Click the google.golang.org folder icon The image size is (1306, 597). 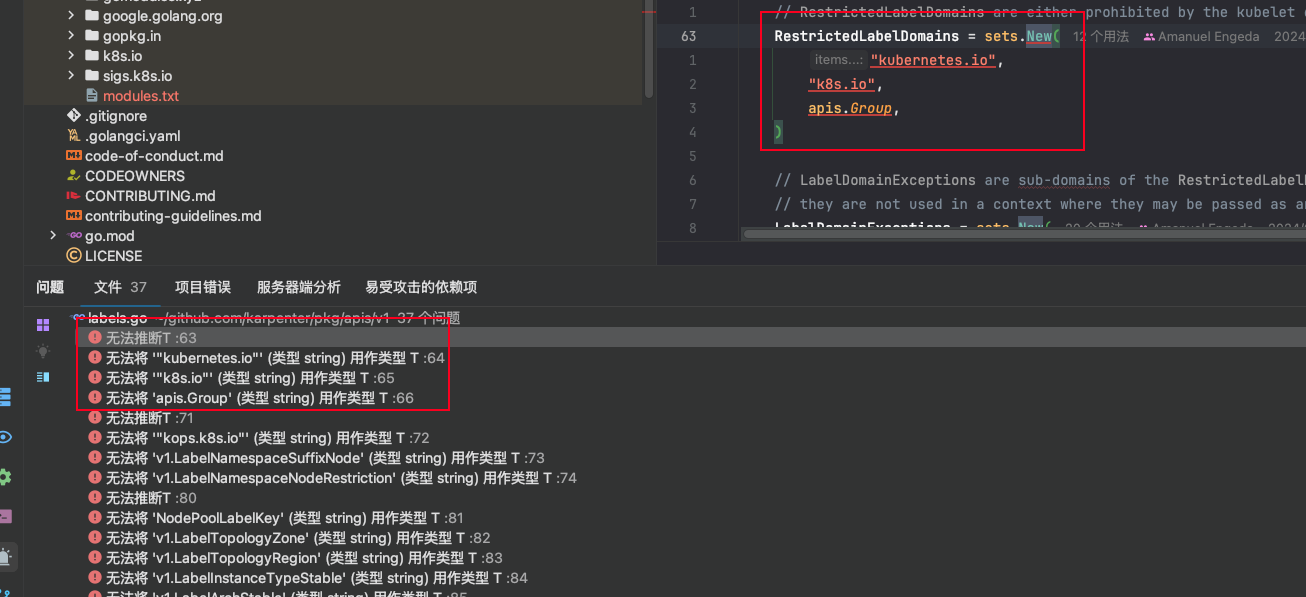pyautogui.click(x=92, y=16)
